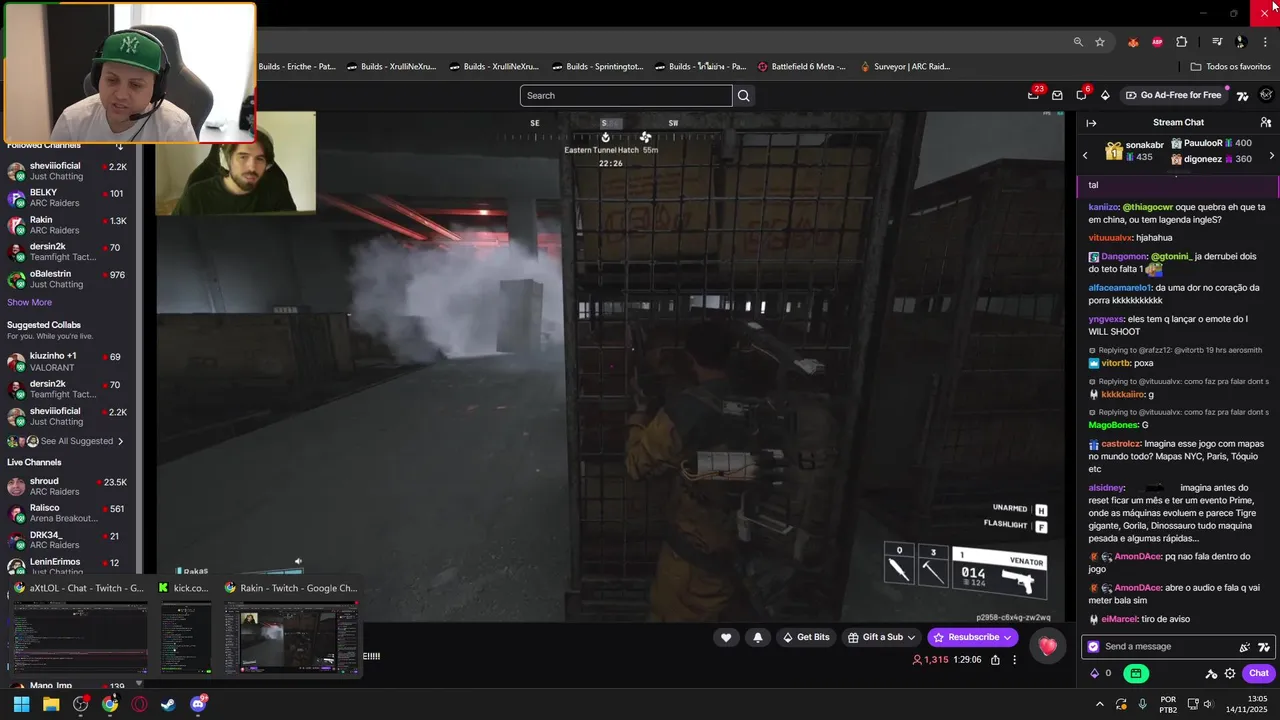Image resolution: width=1280 pixels, height=720 pixels.
Task: Open Opera GX from taskbar
Action: [x=139, y=704]
